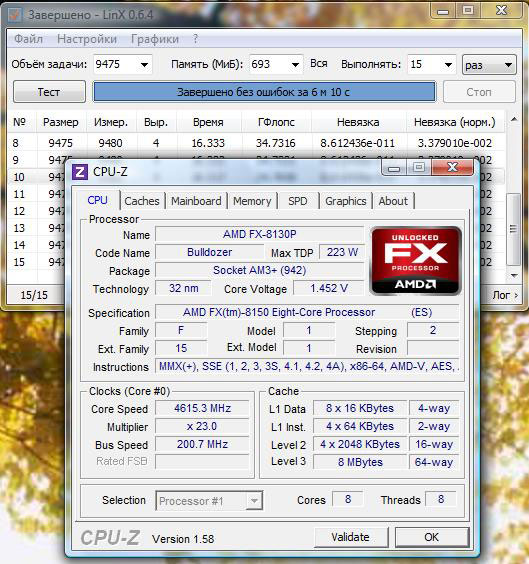Sort by Время column header
This screenshot has width=529, height=564.
coord(208,122)
